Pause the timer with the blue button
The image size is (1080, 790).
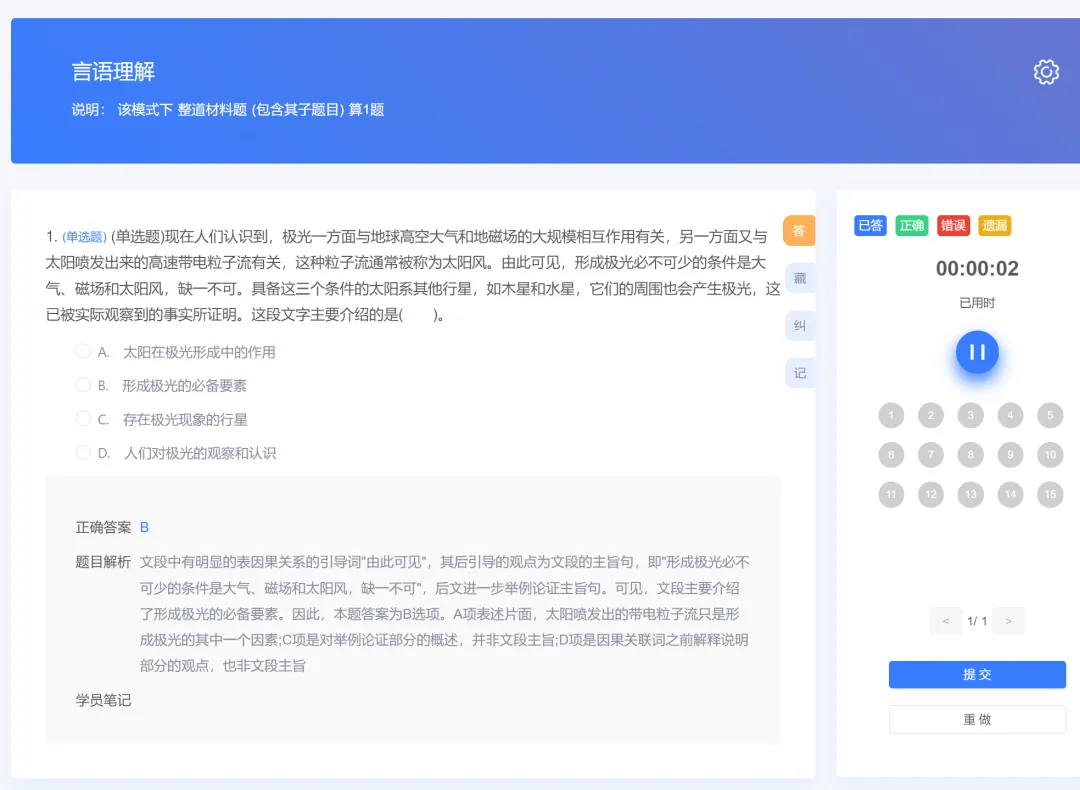point(977,352)
